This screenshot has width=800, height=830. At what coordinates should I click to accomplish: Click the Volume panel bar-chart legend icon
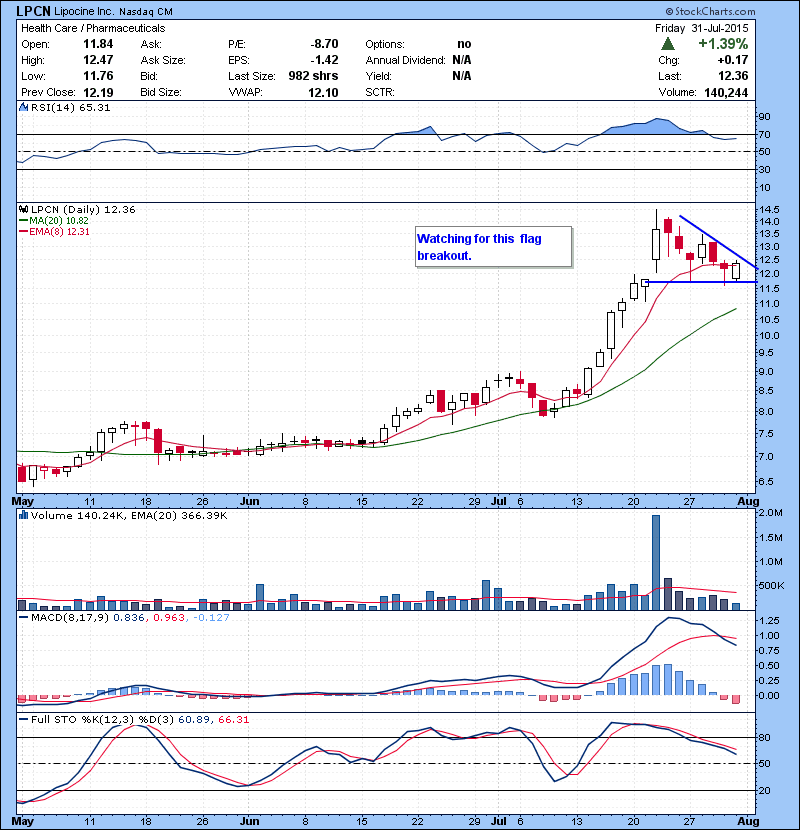point(23,515)
